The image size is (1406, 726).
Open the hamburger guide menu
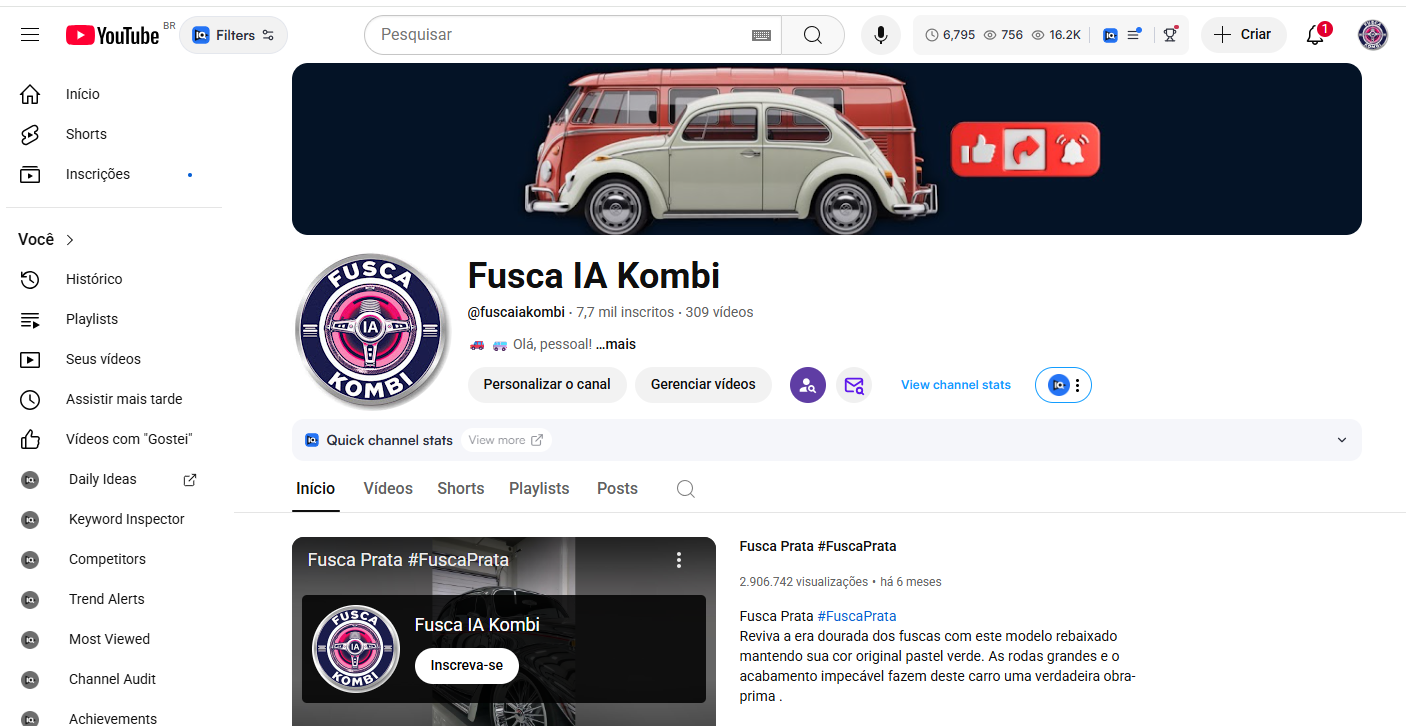pos(30,35)
